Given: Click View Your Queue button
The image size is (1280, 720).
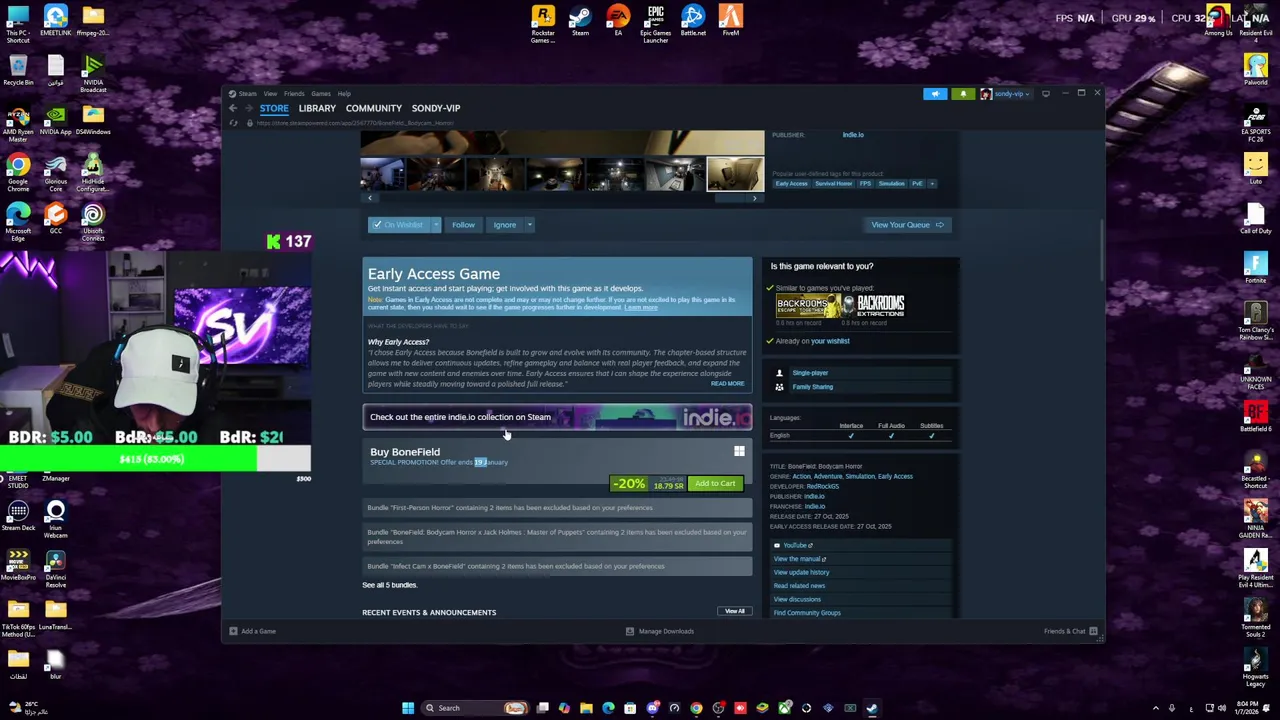Looking at the screenshot, I should pos(908,225).
